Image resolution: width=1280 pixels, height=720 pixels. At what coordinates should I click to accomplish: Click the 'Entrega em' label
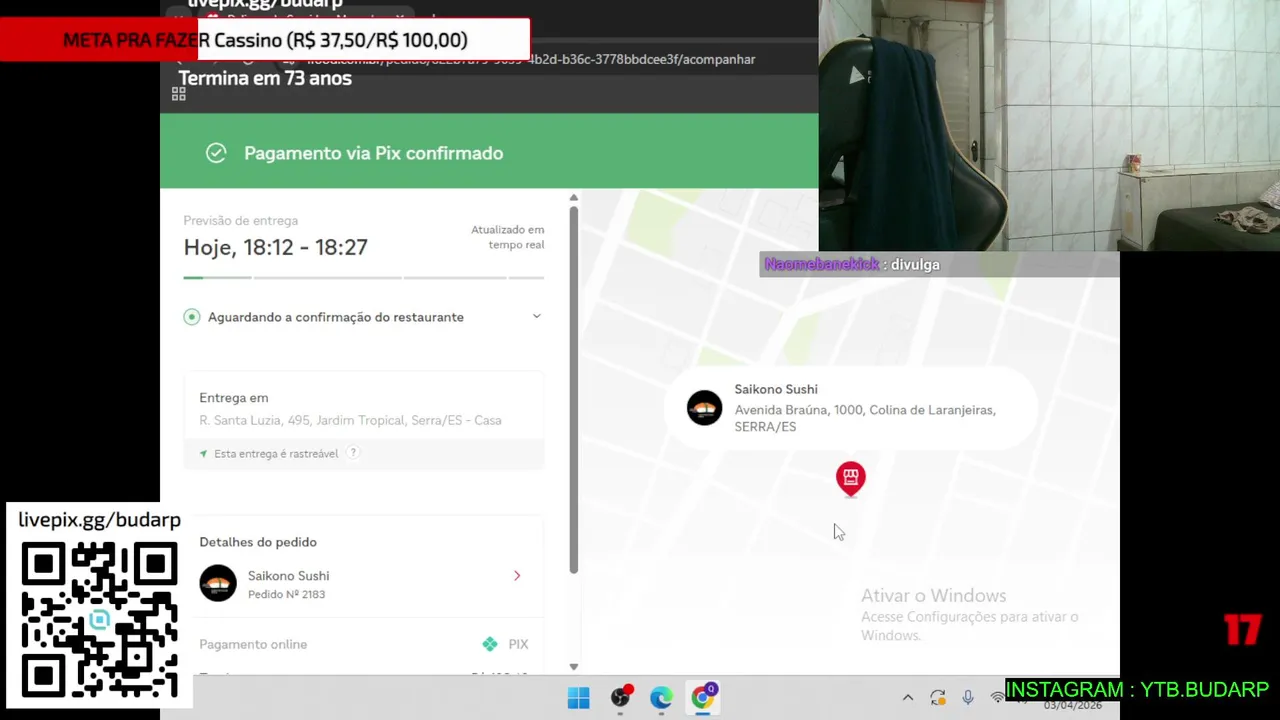[233, 398]
